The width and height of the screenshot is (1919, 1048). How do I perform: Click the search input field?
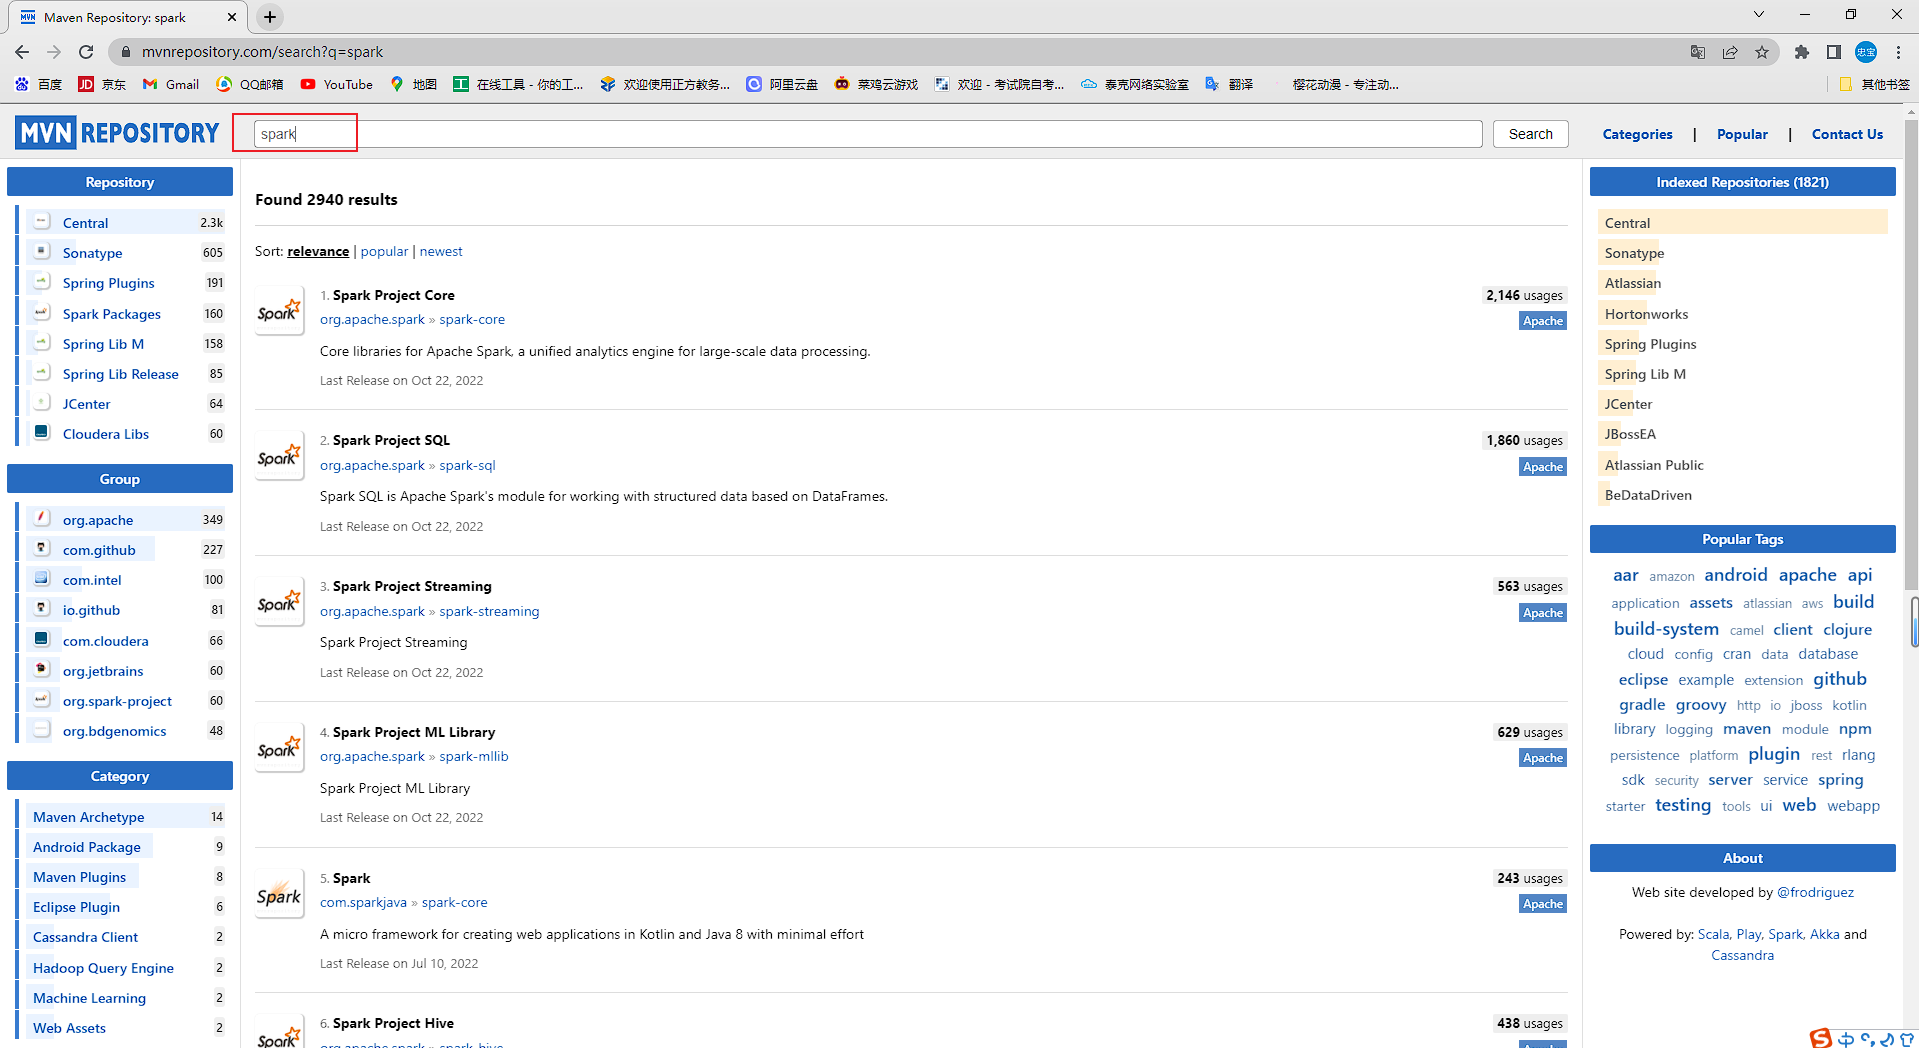pyautogui.click(x=868, y=134)
